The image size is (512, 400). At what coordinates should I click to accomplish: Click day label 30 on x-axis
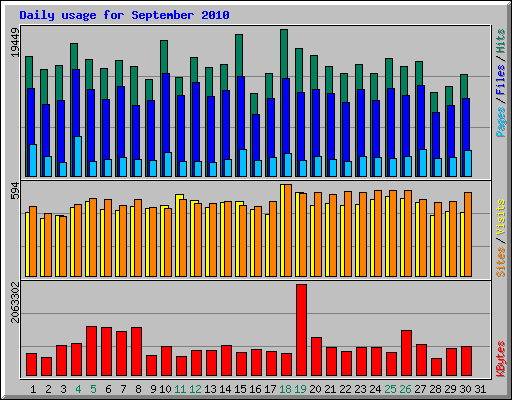coord(465,389)
